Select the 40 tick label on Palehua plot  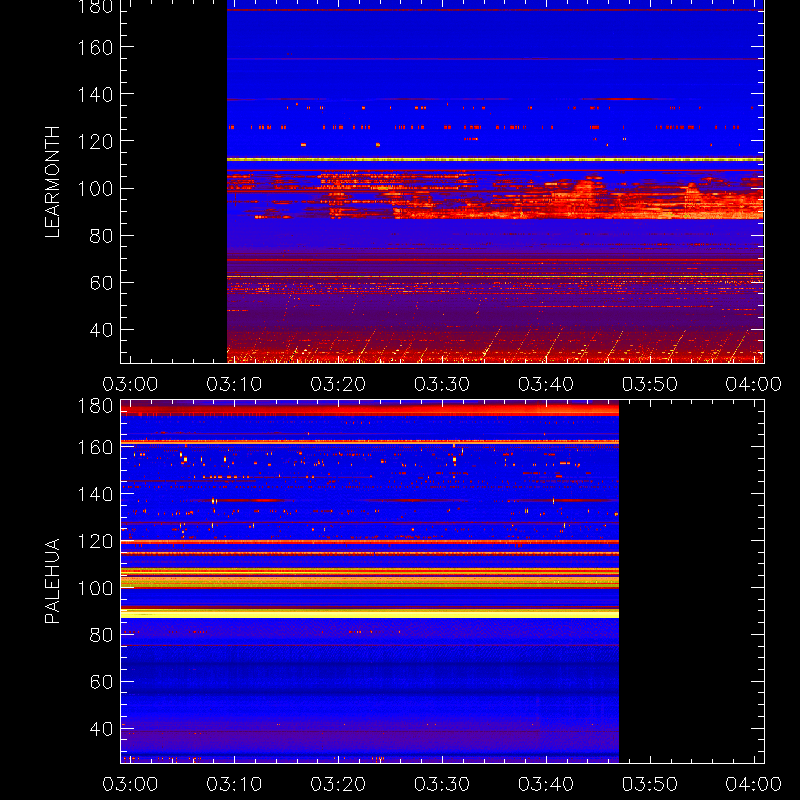pyautogui.click(x=101, y=729)
